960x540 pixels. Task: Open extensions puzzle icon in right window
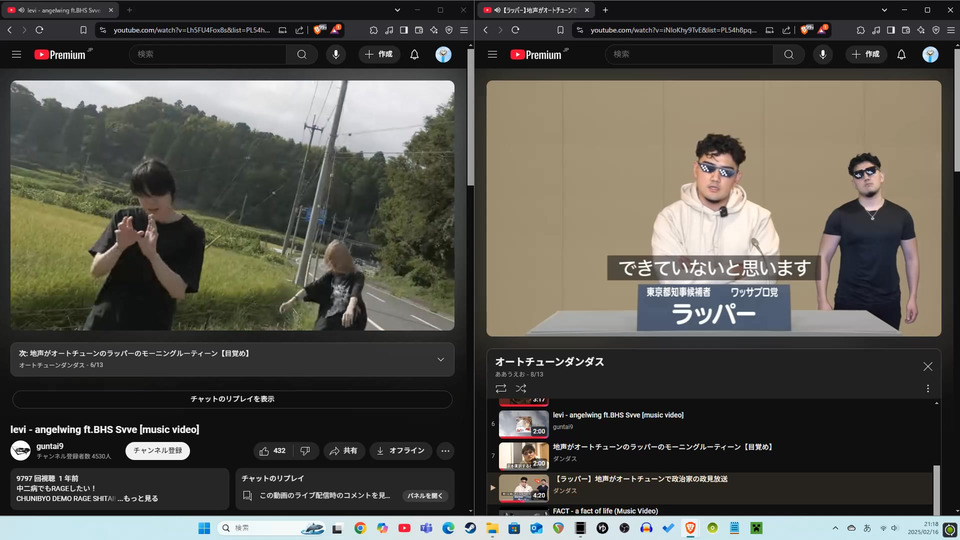click(x=861, y=29)
